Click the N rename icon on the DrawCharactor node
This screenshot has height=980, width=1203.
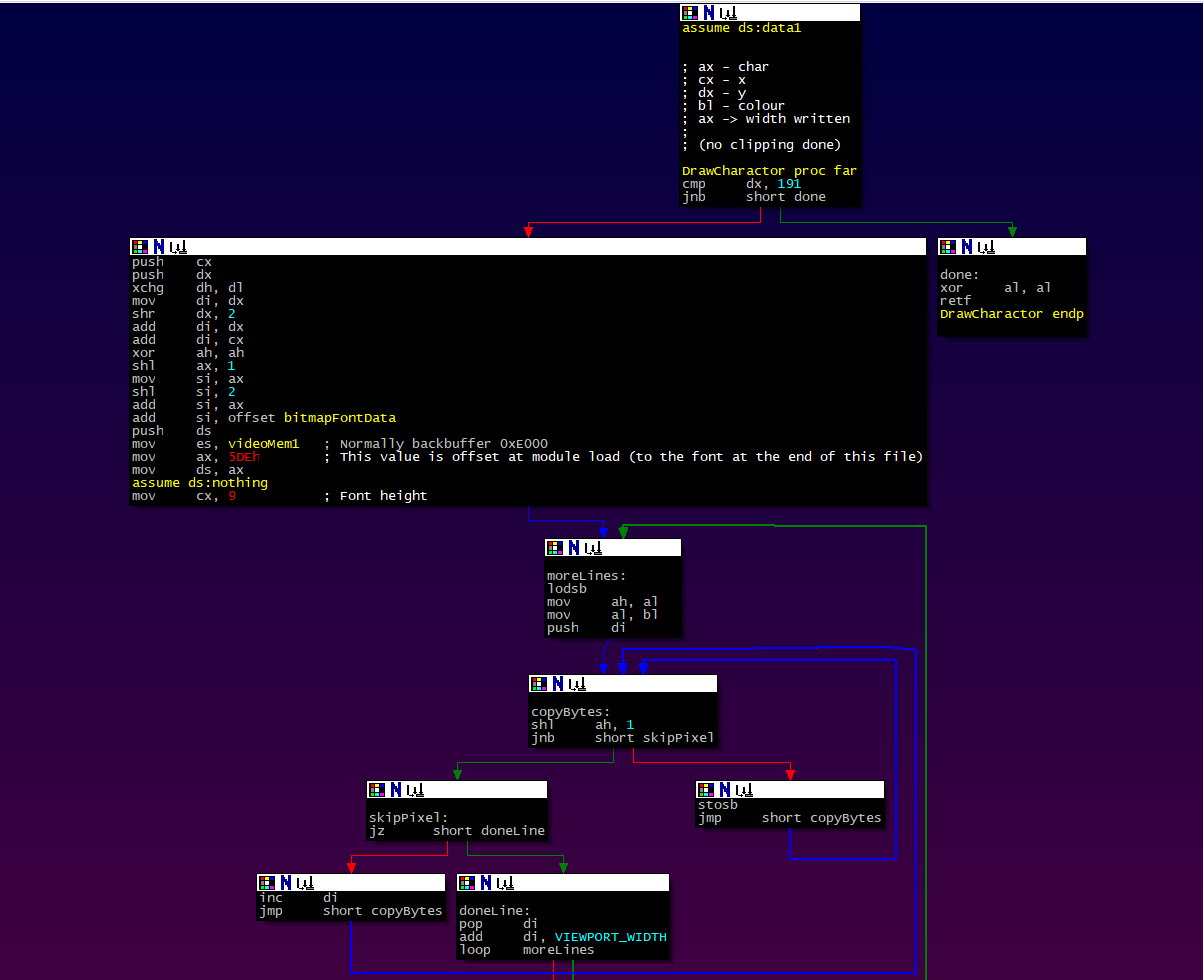click(x=707, y=12)
